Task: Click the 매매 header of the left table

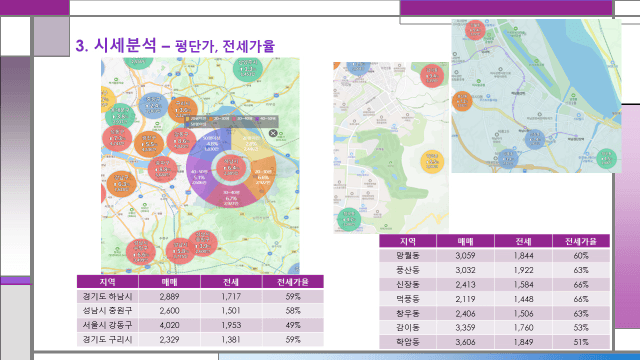Action: click(x=169, y=282)
